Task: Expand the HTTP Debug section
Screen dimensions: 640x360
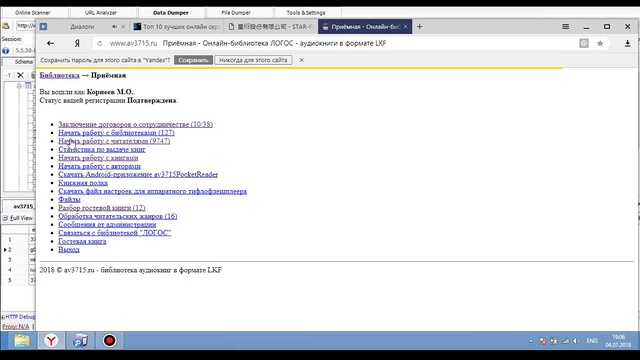Action: coord(3,317)
